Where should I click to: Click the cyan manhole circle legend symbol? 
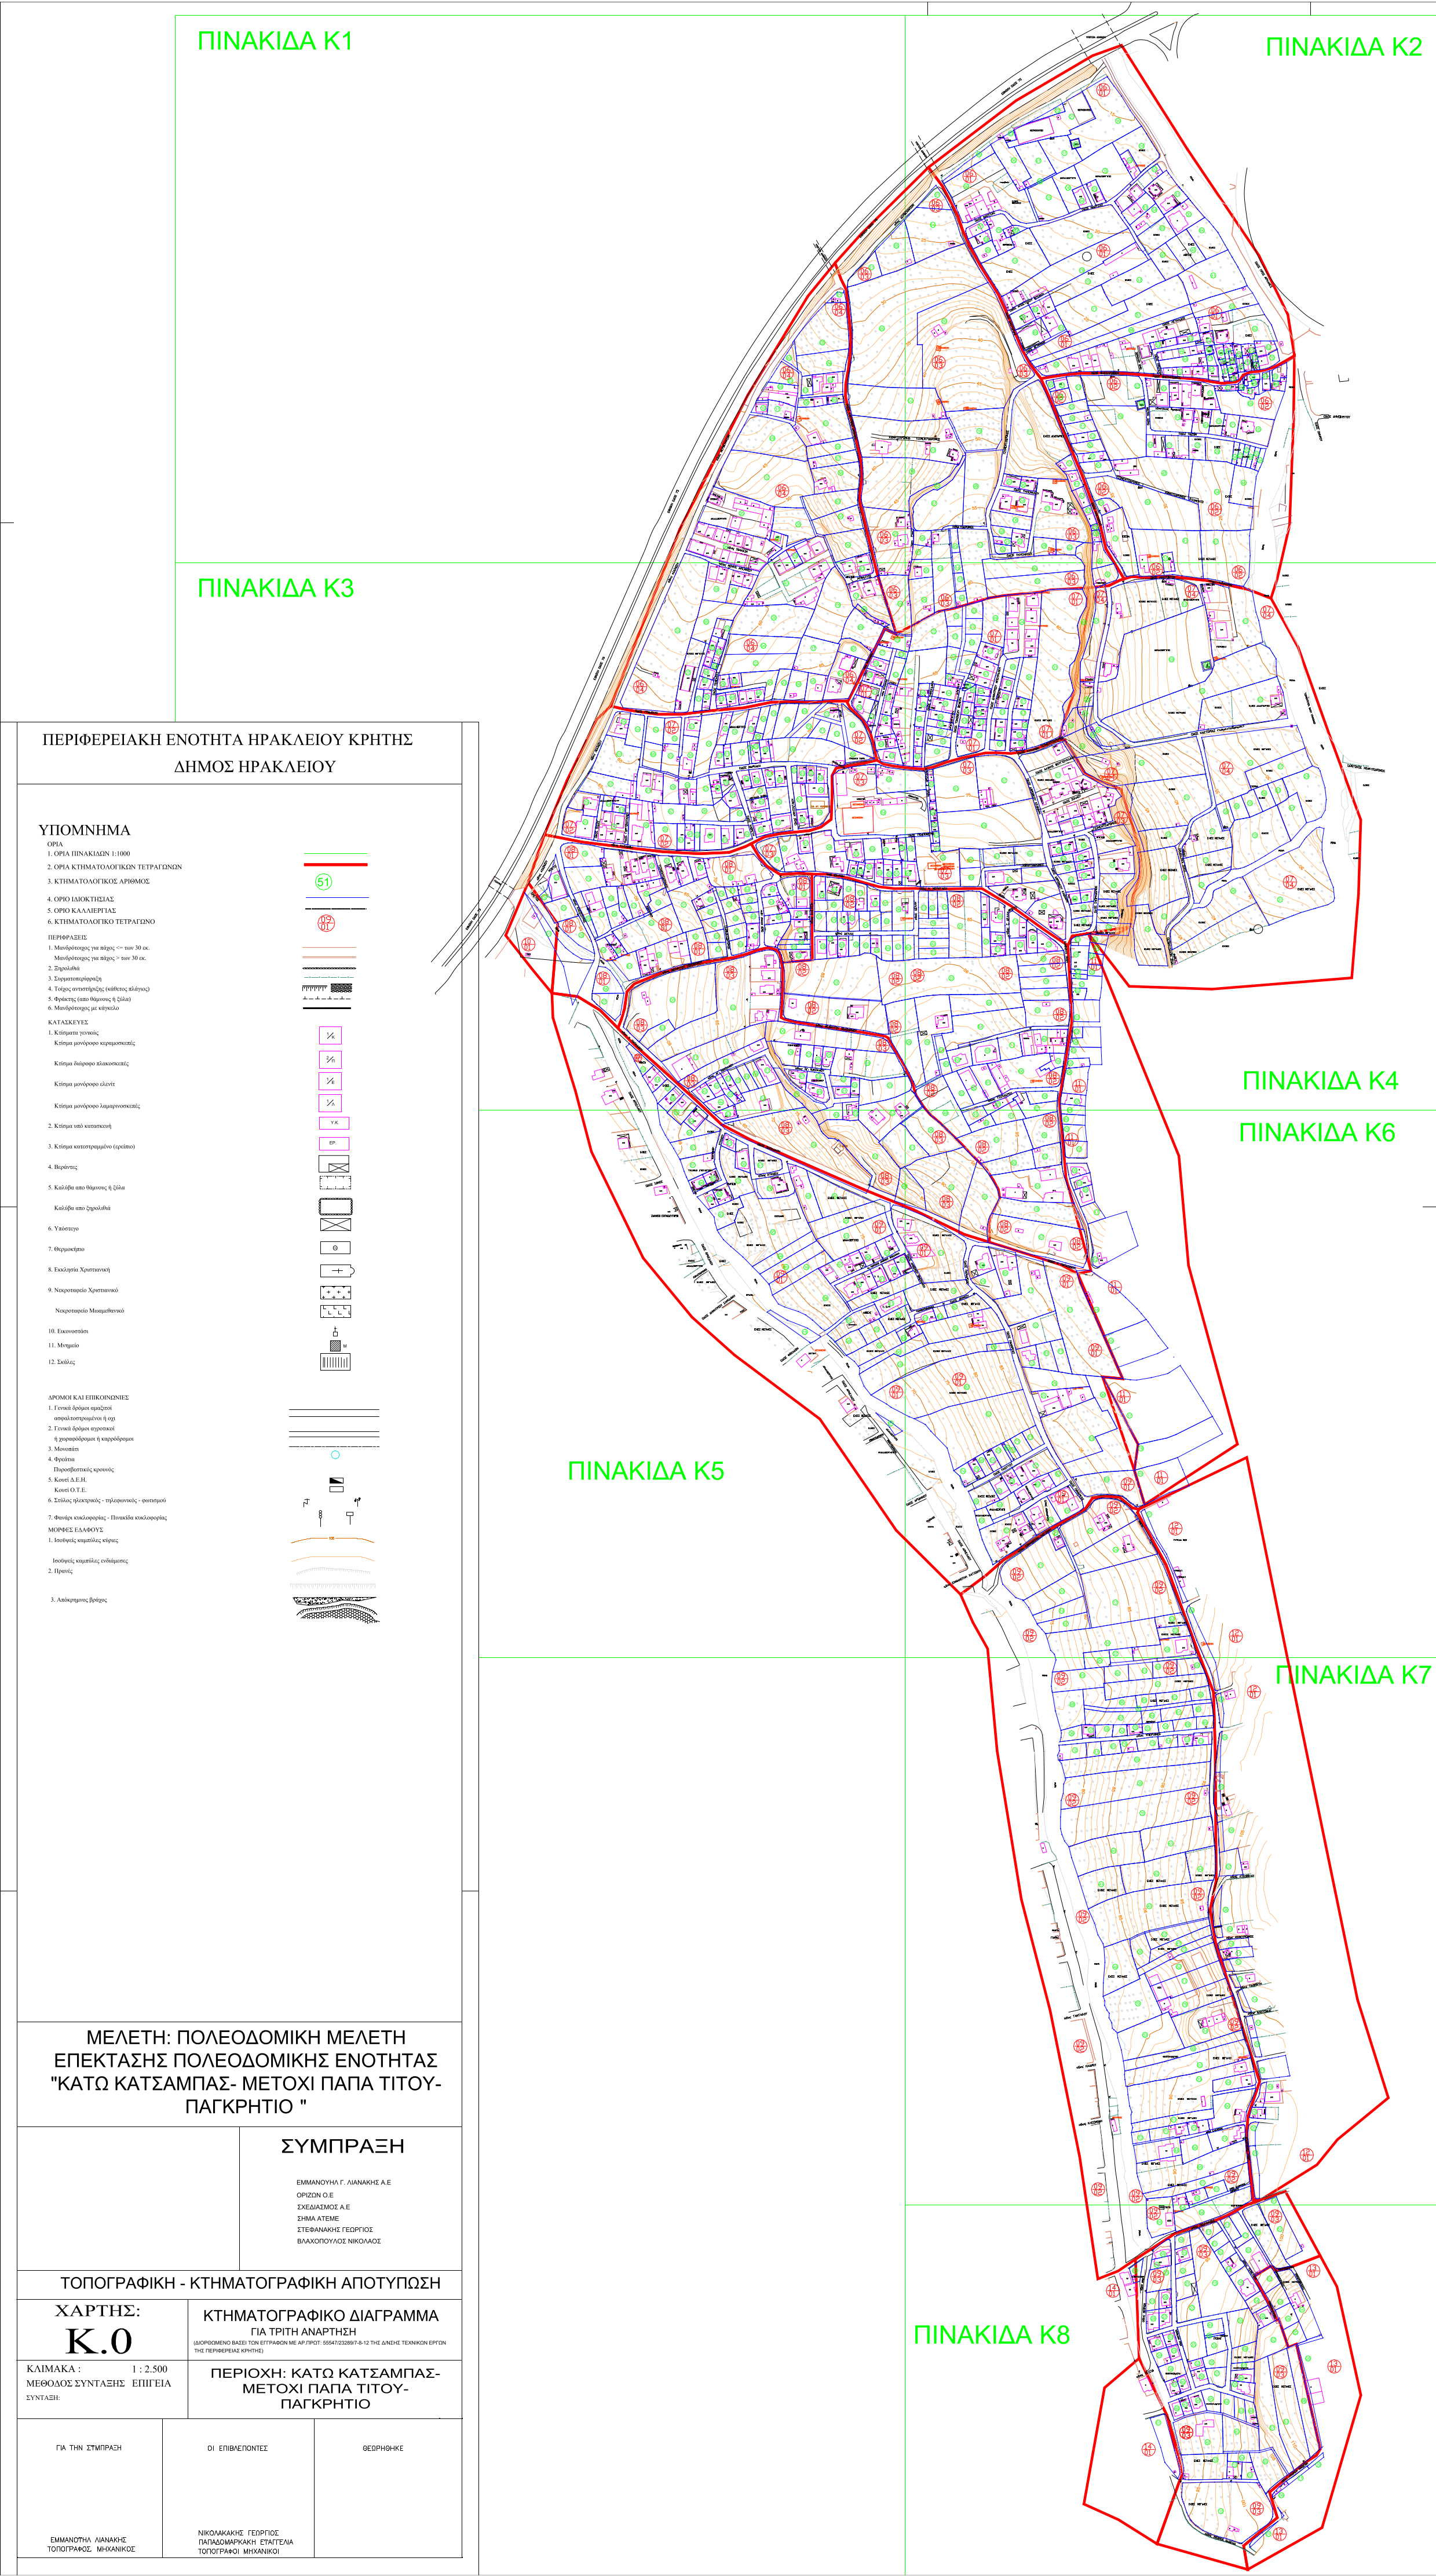(335, 1454)
